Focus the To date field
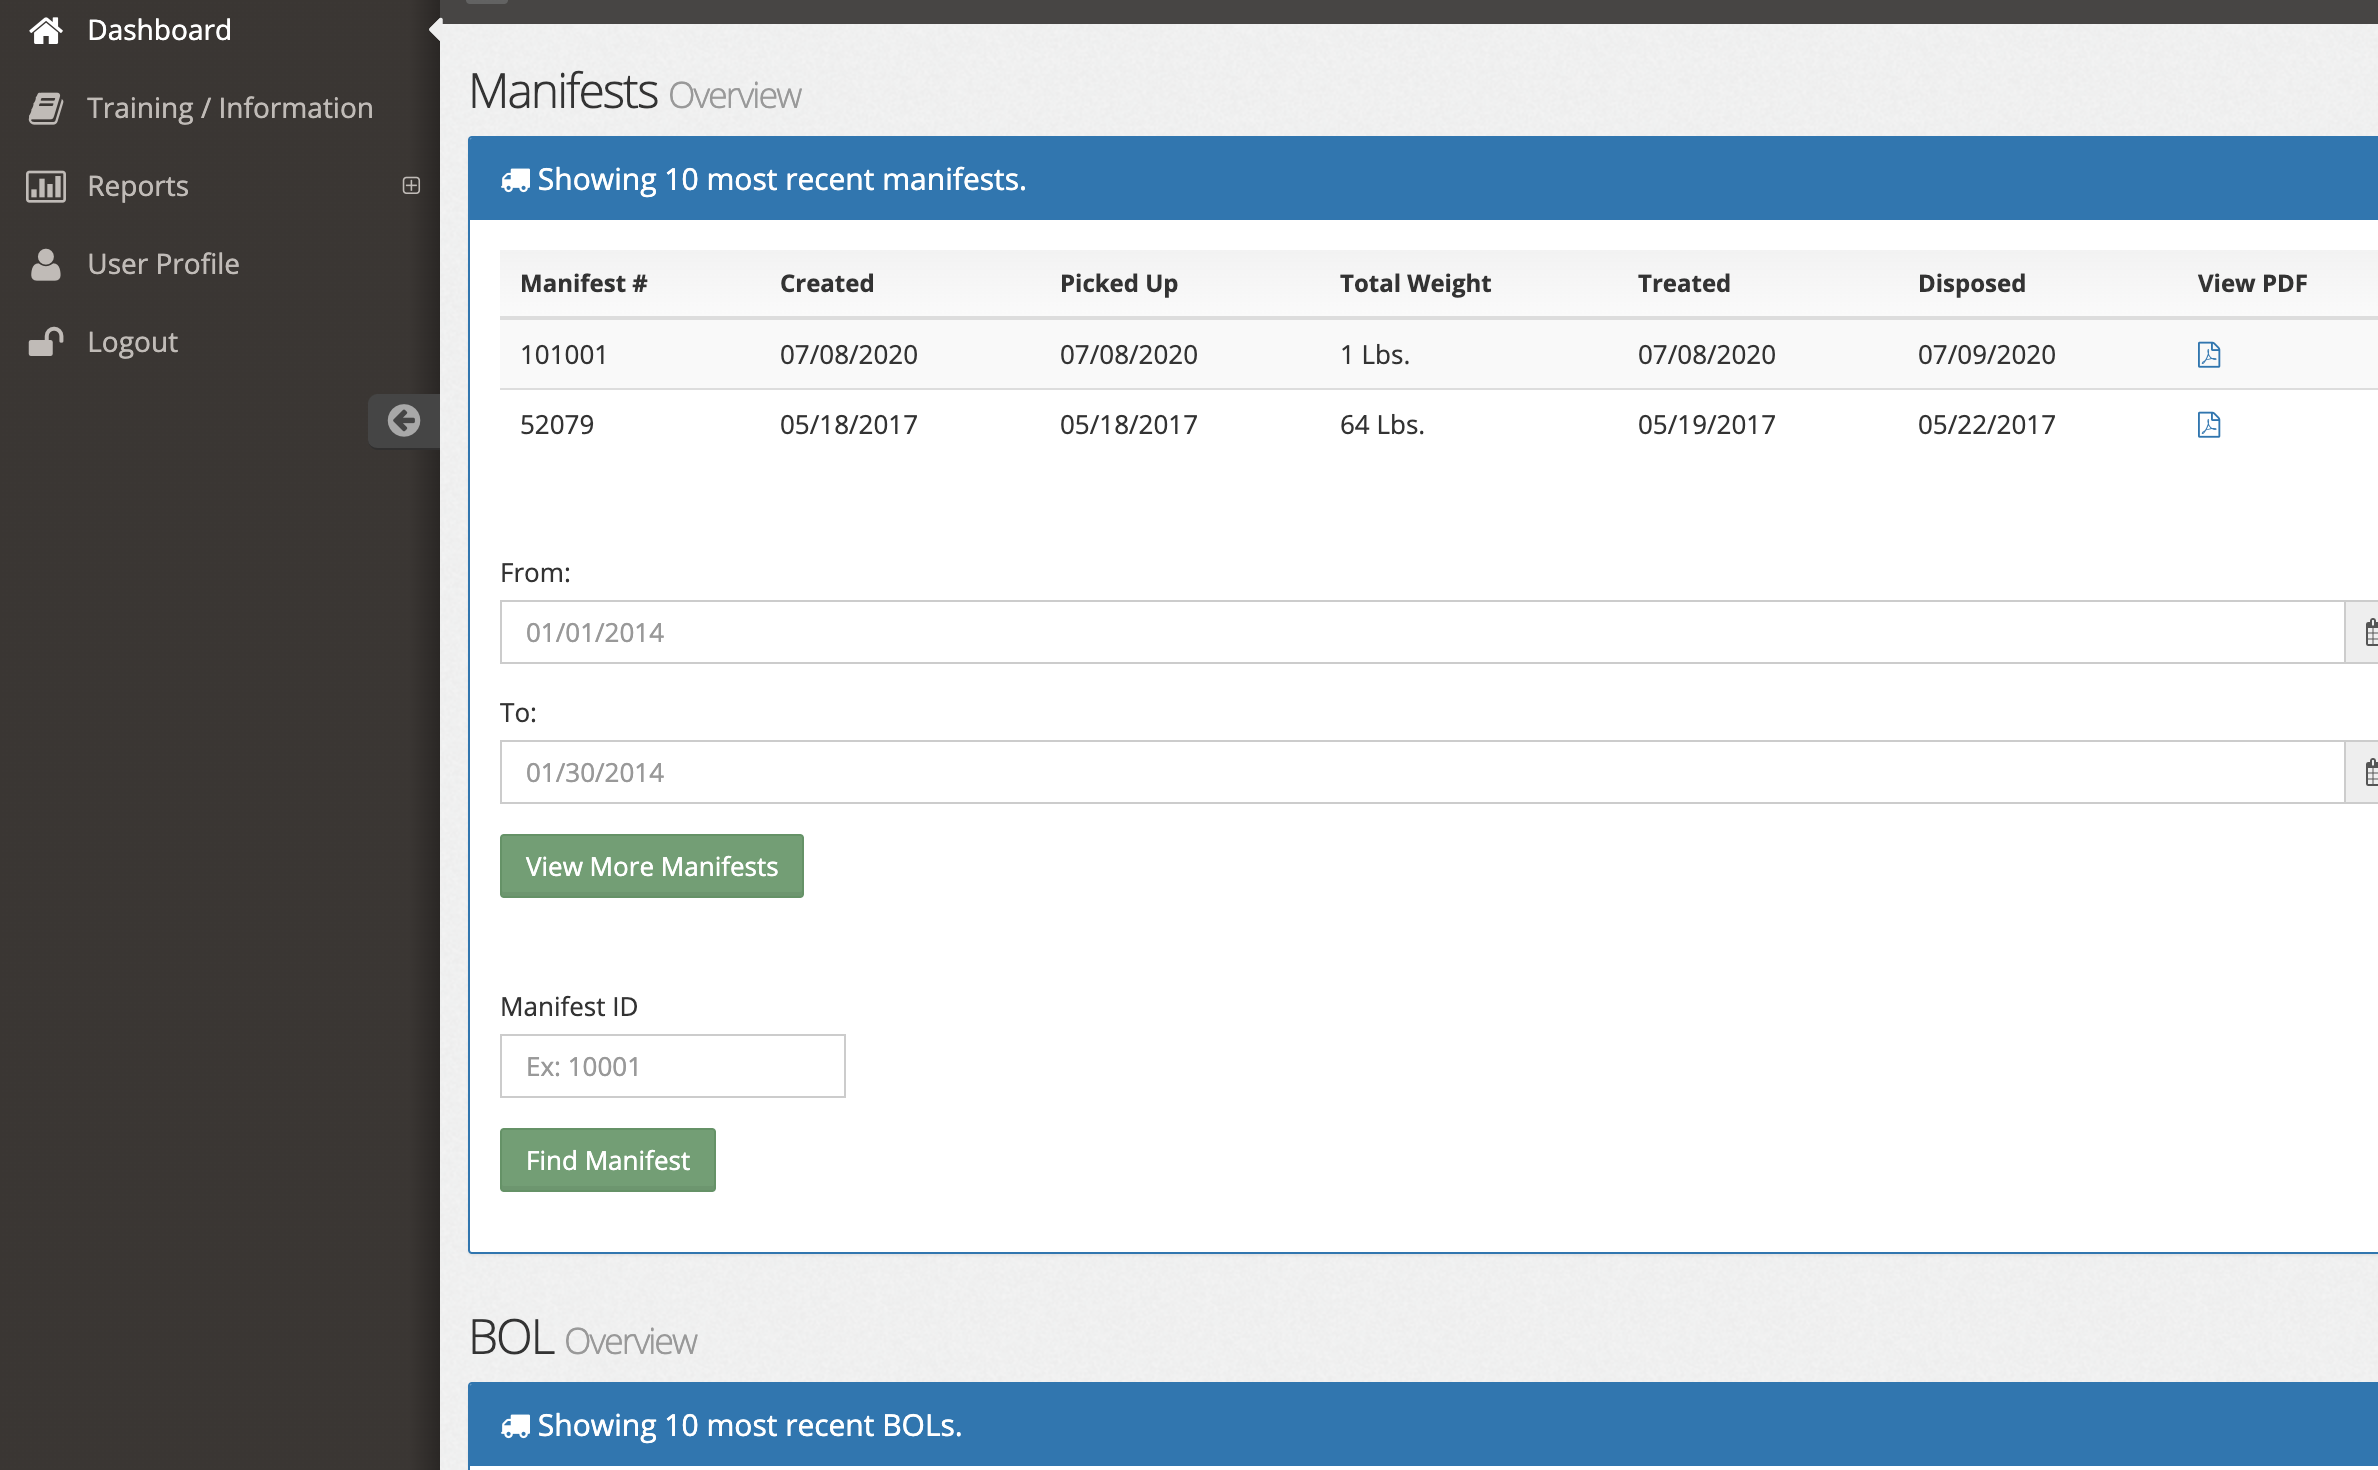2378x1470 pixels. pyautogui.click(x=1422, y=772)
